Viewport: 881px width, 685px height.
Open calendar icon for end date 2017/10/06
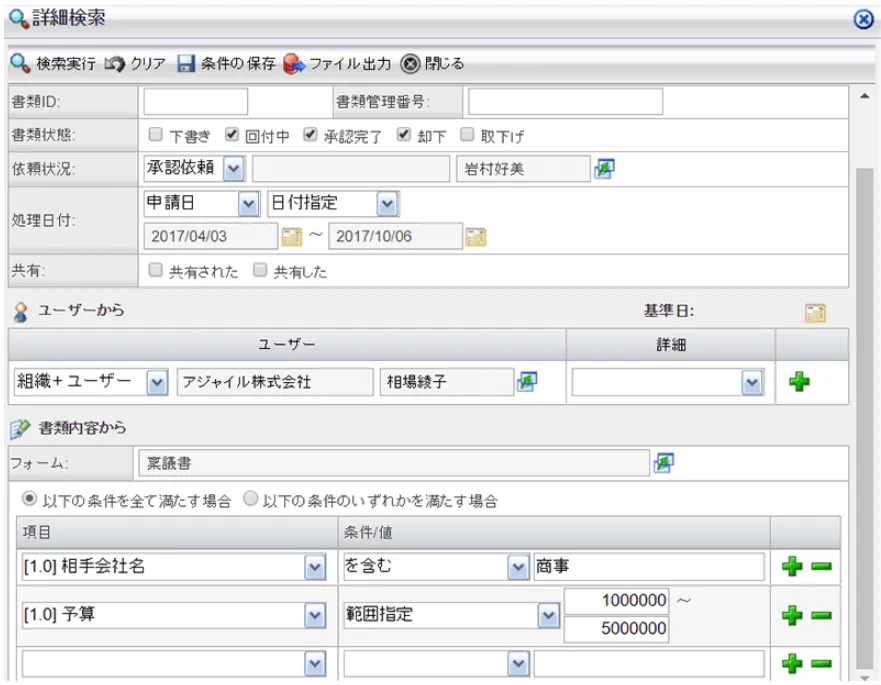[475, 237]
